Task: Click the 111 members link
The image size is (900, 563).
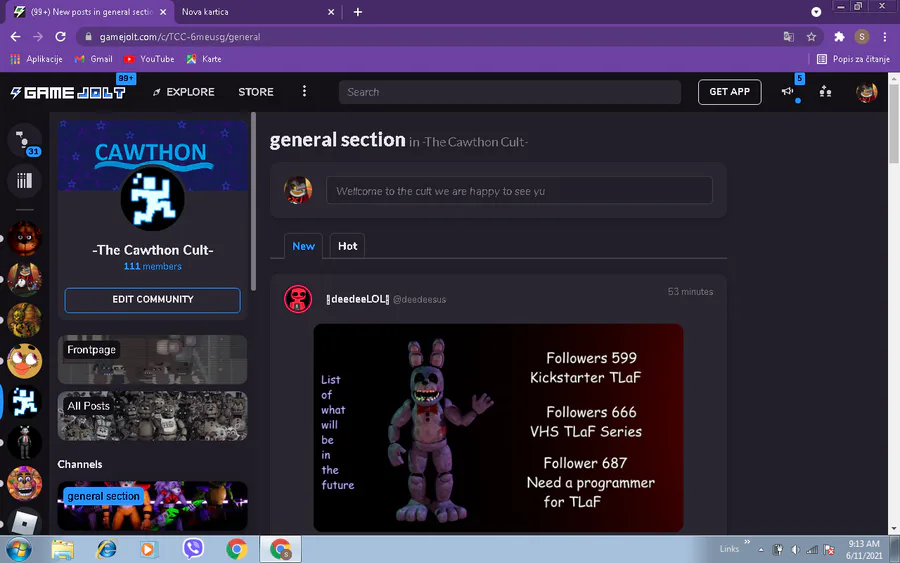Action: pyautogui.click(x=153, y=266)
